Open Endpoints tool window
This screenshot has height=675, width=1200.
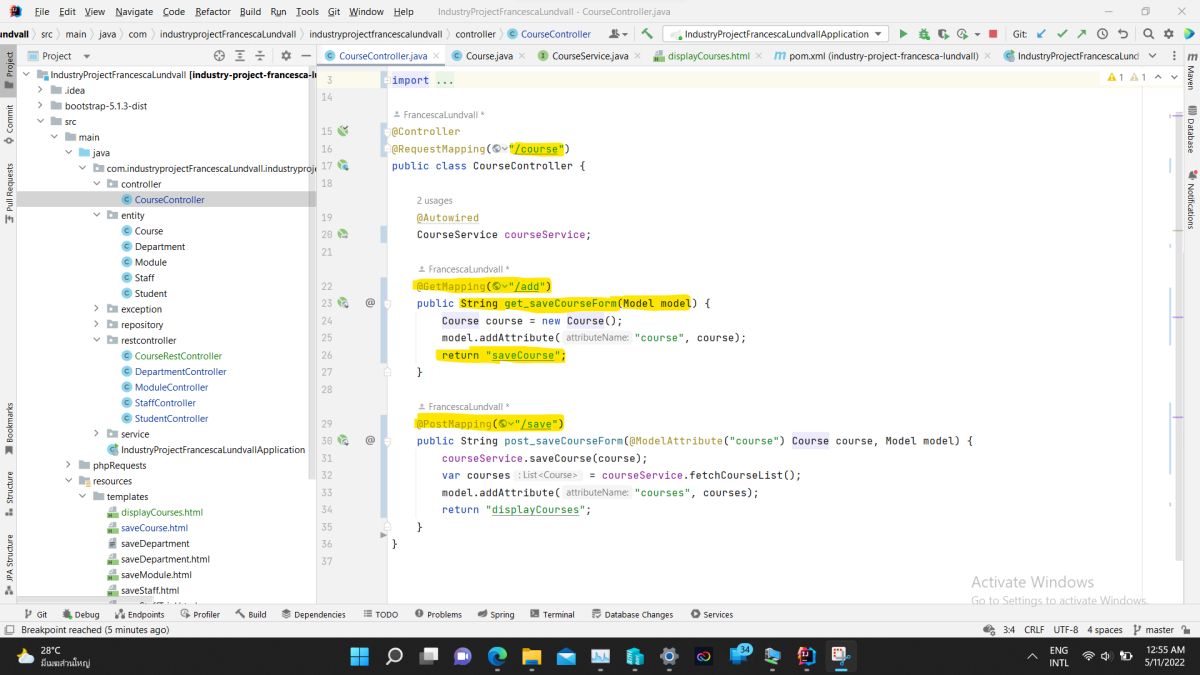[x=139, y=614]
